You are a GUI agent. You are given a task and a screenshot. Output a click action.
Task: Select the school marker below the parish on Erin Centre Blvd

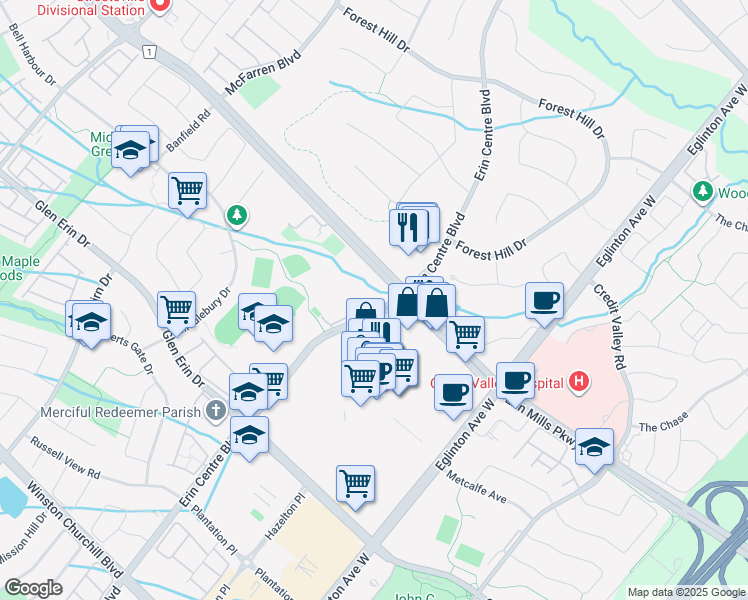point(249,436)
